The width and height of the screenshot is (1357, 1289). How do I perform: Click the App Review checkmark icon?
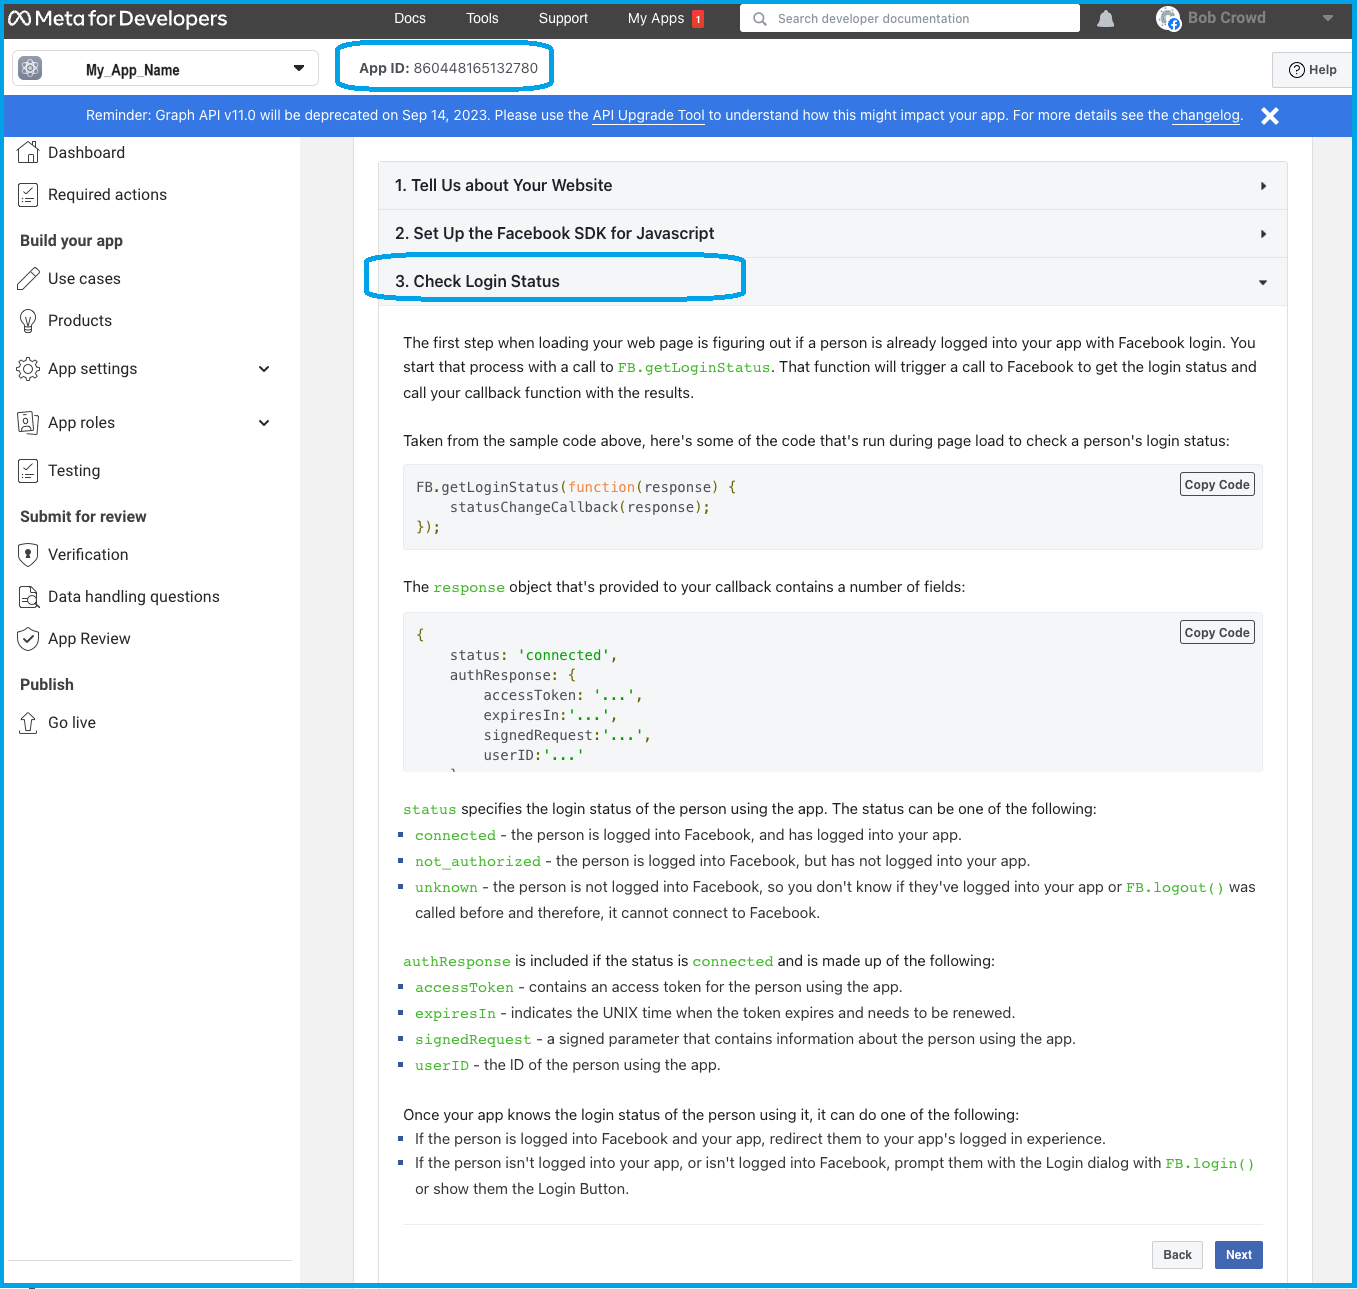(28, 639)
